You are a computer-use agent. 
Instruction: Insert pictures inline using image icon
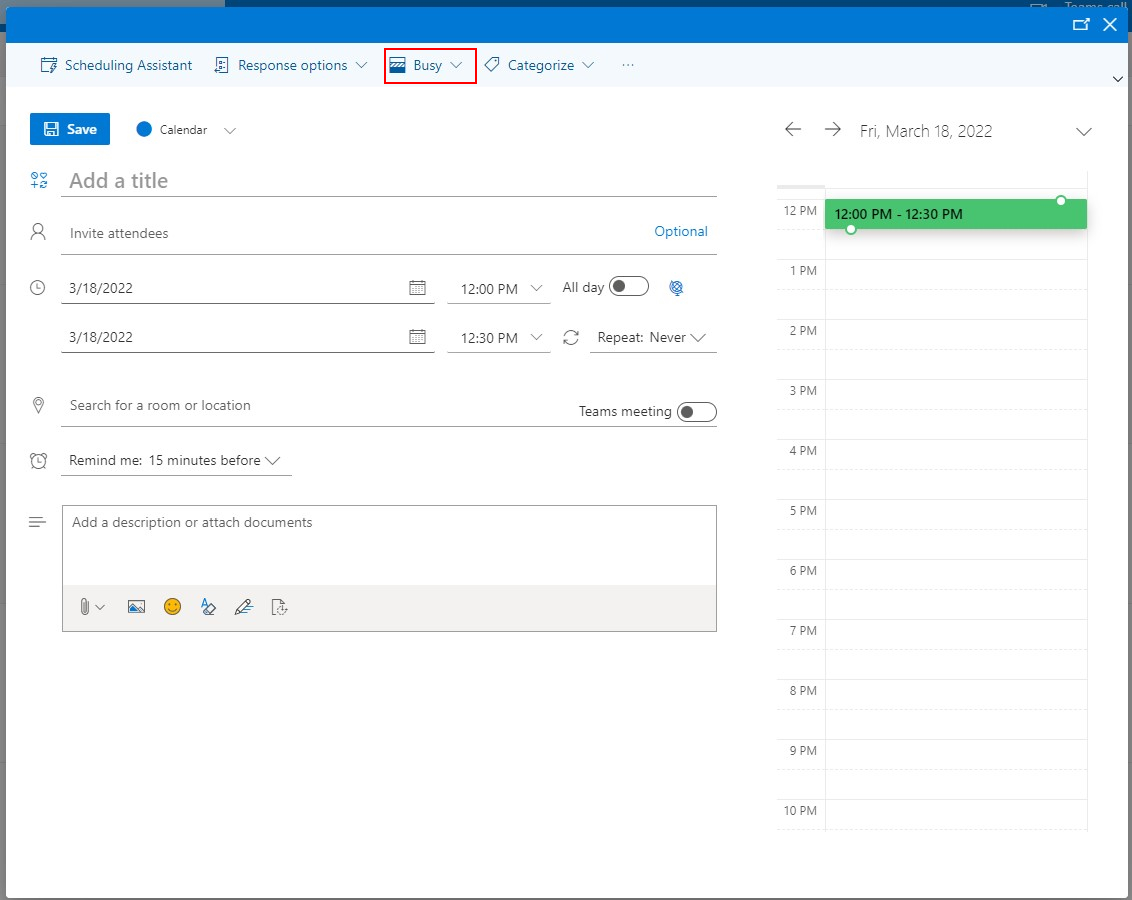point(137,607)
